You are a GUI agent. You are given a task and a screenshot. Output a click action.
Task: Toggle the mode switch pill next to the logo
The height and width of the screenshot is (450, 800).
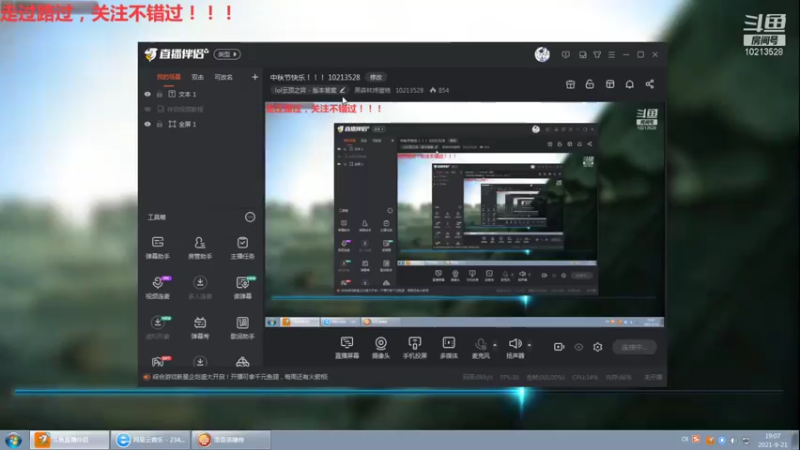coord(227,54)
